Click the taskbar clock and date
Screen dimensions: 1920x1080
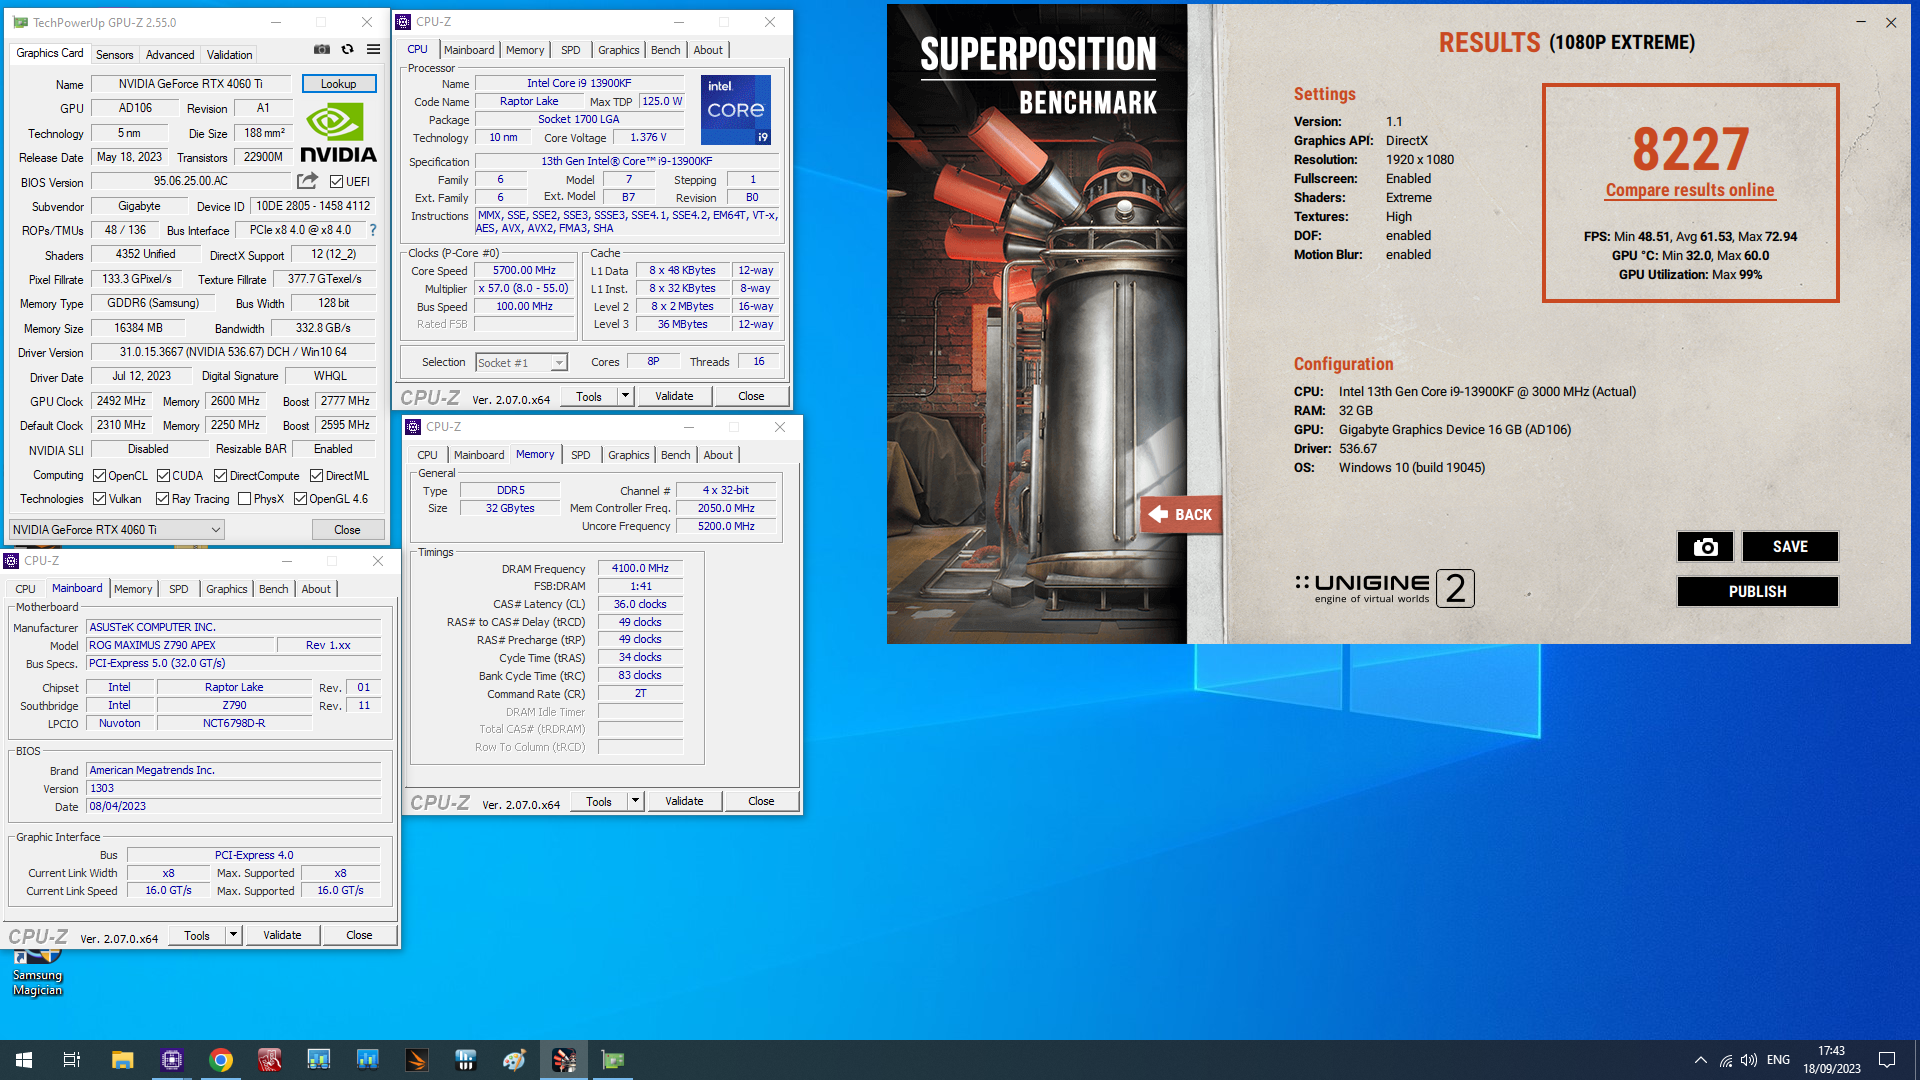click(x=1832, y=1060)
